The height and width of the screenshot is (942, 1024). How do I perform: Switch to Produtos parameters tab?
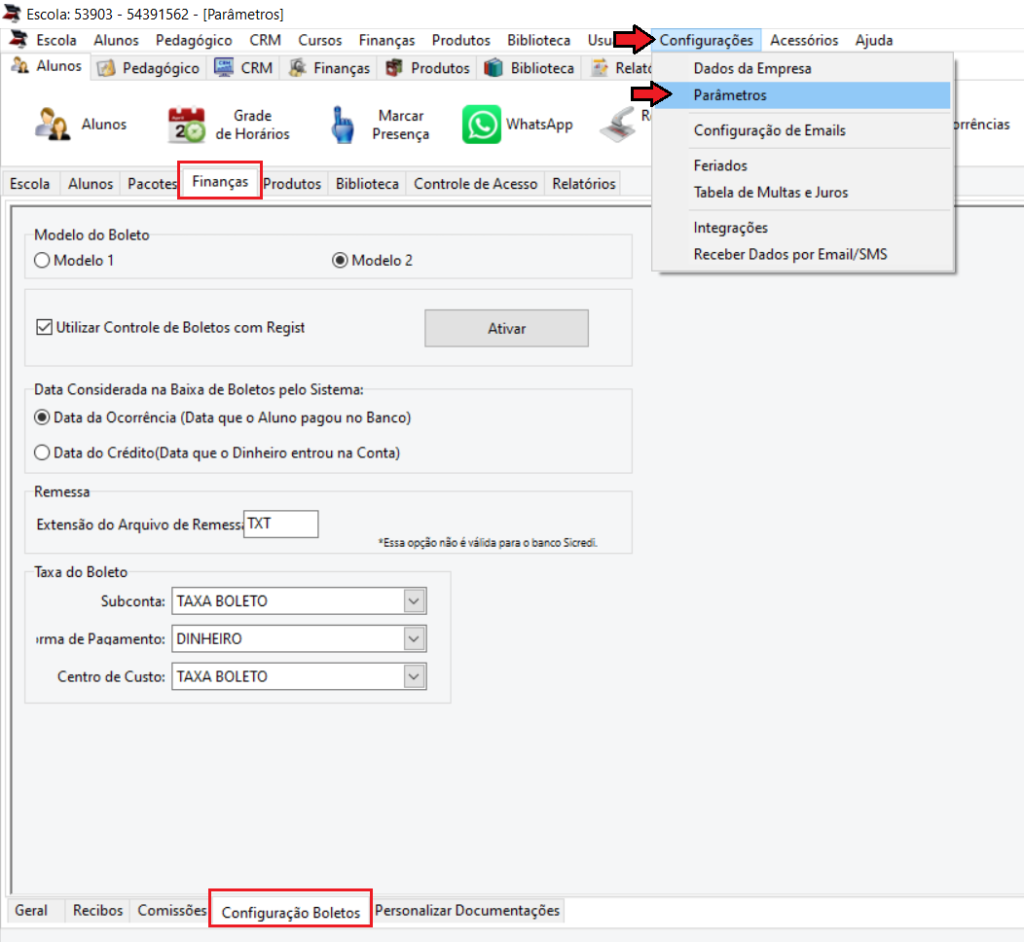[293, 184]
